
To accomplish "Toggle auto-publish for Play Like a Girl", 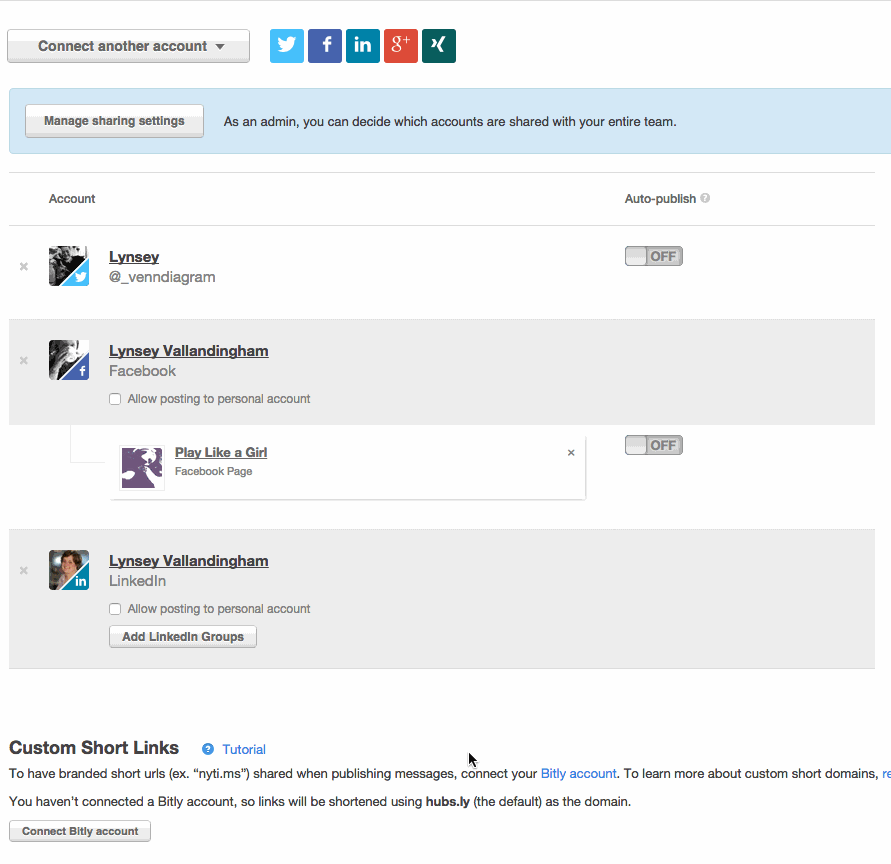I will pyautogui.click(x=653, y=446).
